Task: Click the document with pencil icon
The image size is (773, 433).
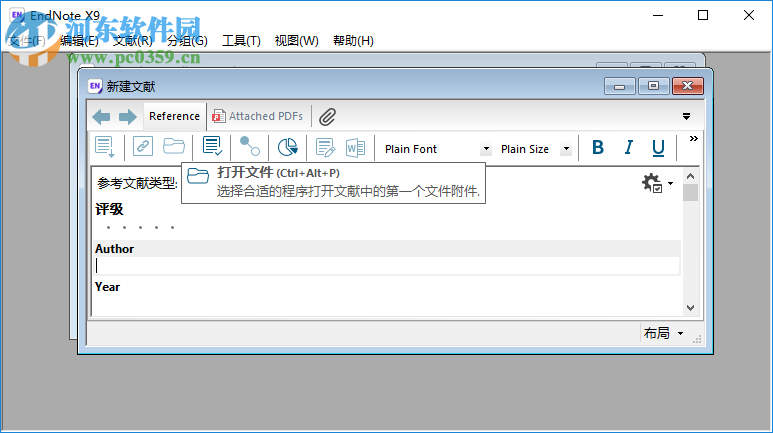Action: 325,147
